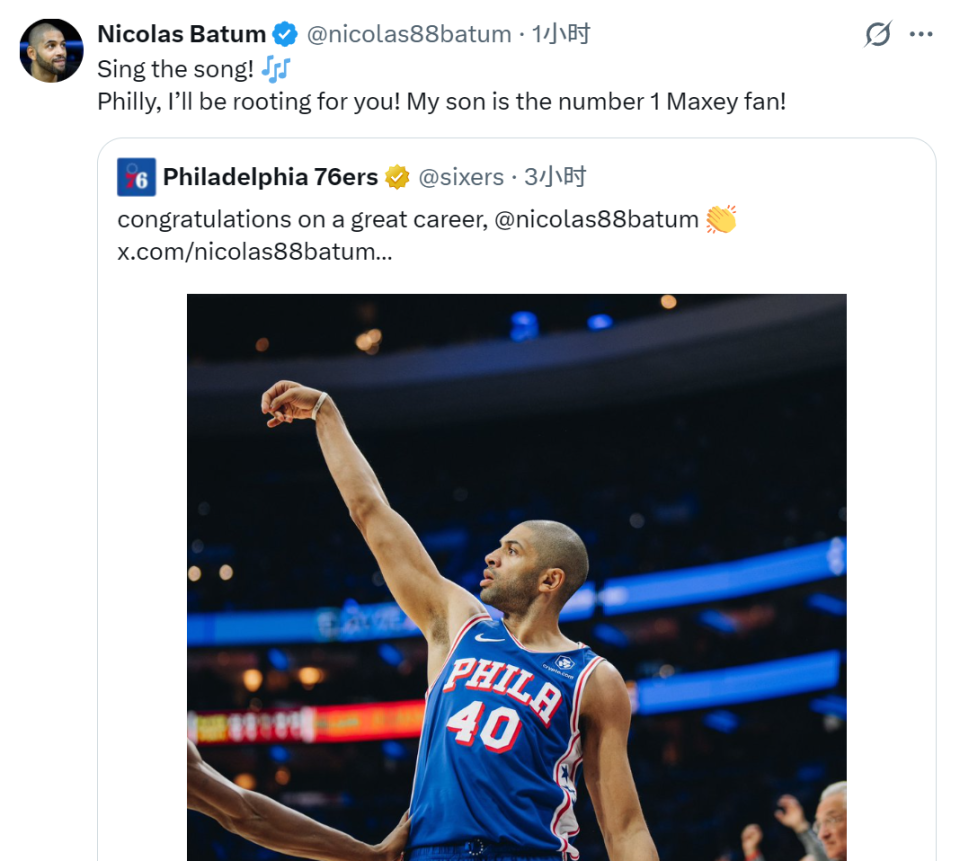Viewport: 960px width, 861px height.
Task: Click the 1小时 tweet timestamp
Action: (561, 34)
